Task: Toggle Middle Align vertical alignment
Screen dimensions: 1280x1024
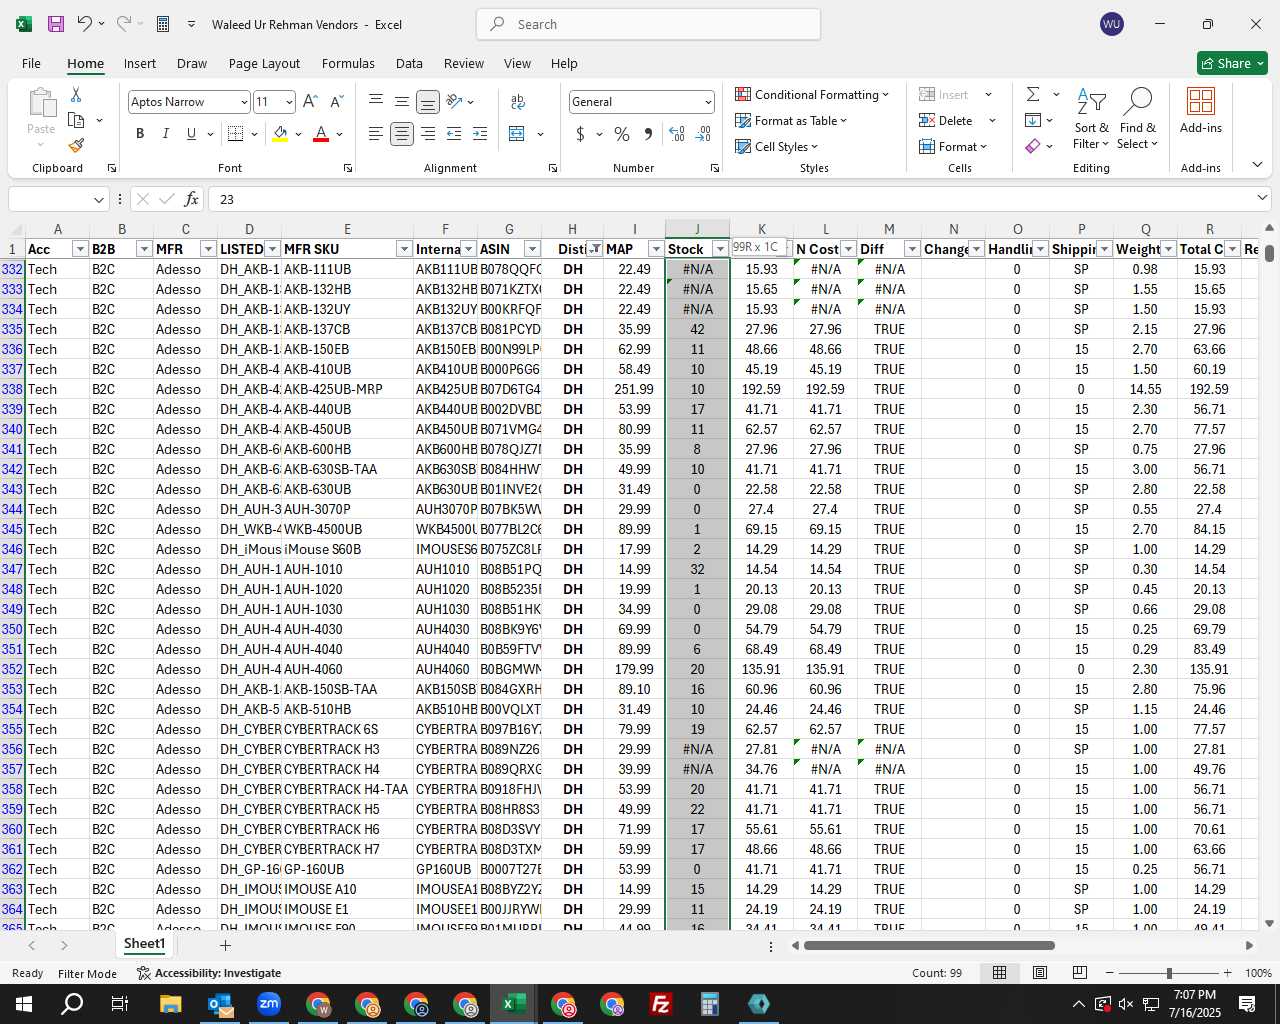Action: [402, 101]
